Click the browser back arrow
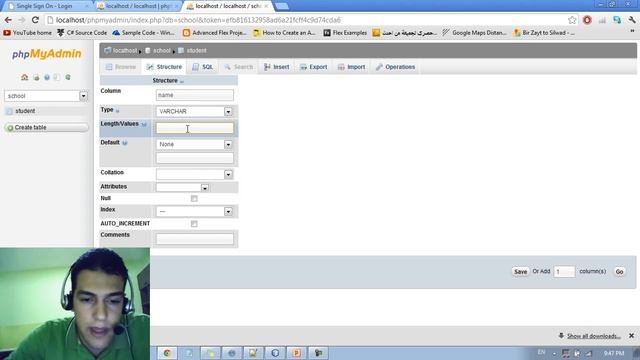The height and width of the screenshot is (360, 640). pos(8,20)
